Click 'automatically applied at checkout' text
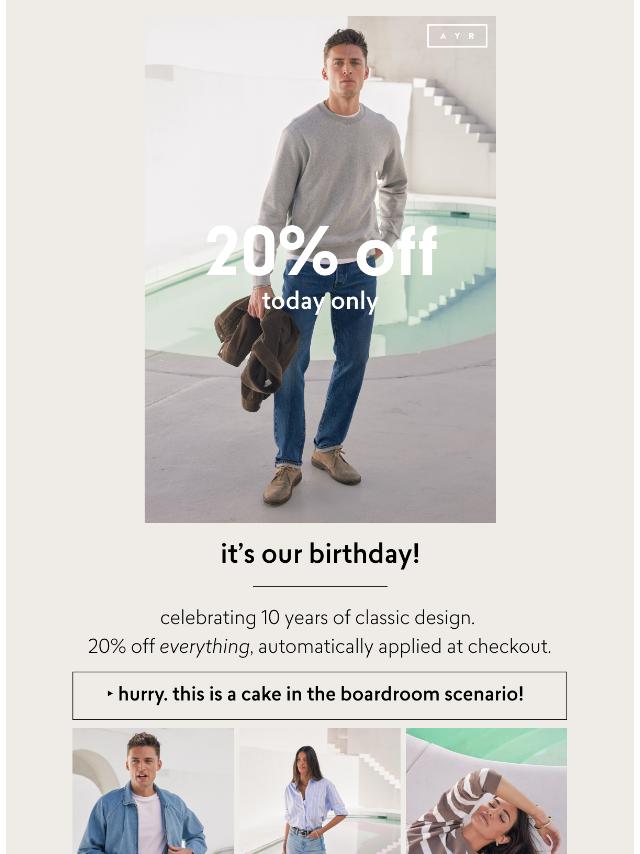This screenshot has height=854, width=640. click(x=405, y=646)
